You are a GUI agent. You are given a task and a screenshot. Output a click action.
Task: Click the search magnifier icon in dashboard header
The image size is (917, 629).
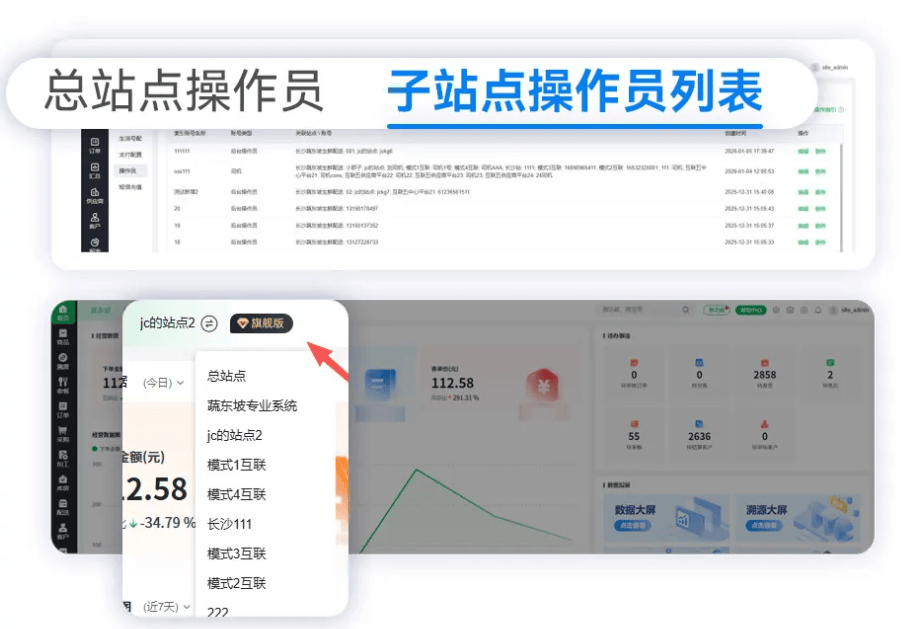[x=685, y=310]
